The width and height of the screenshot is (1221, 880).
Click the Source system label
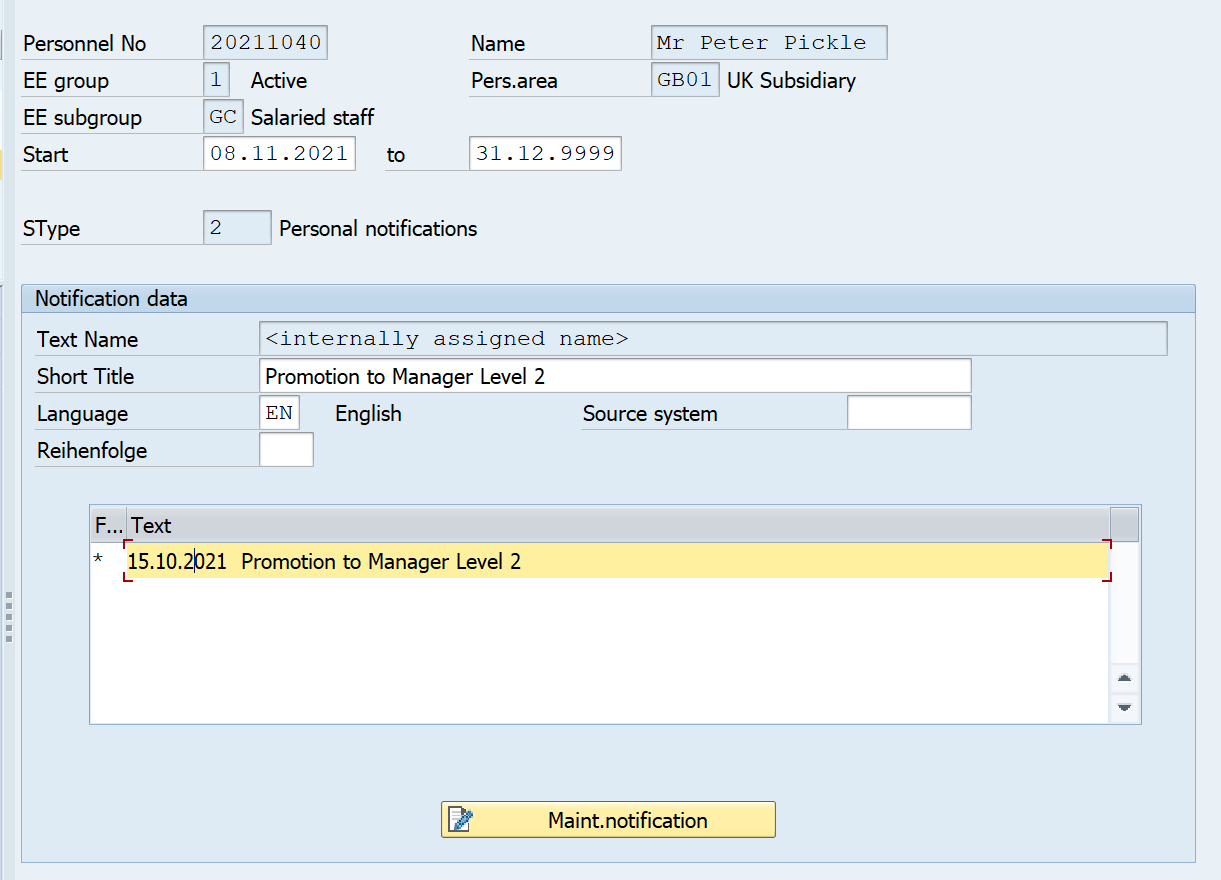(x=650, y=413)
